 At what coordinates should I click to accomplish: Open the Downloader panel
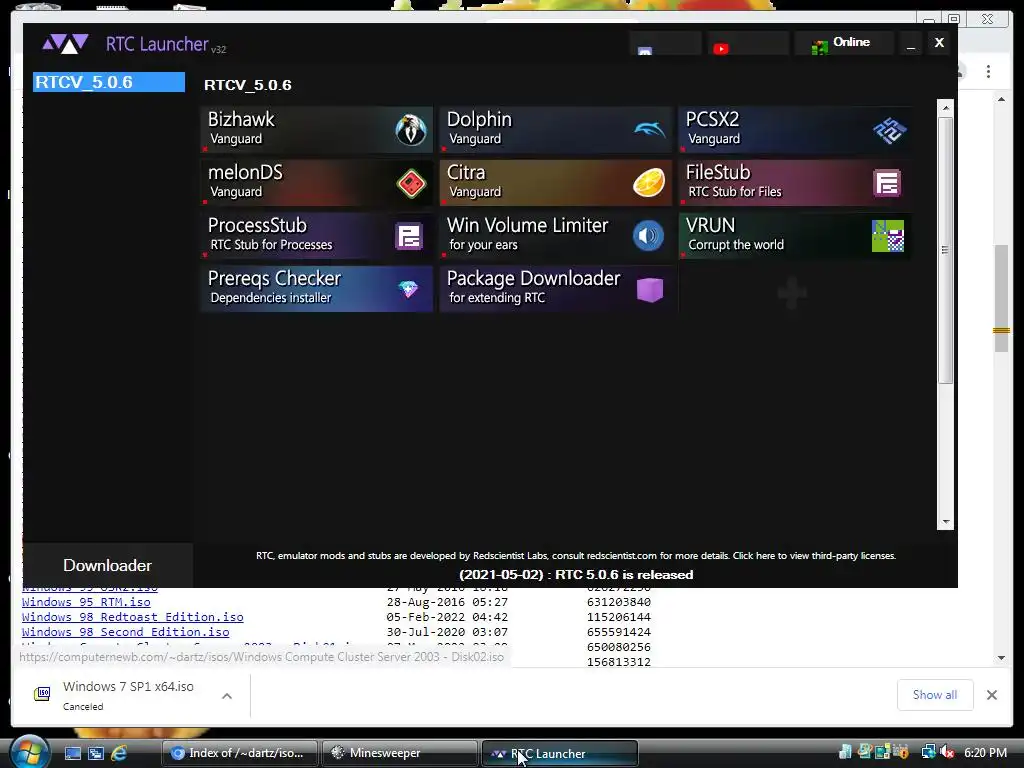108,565
